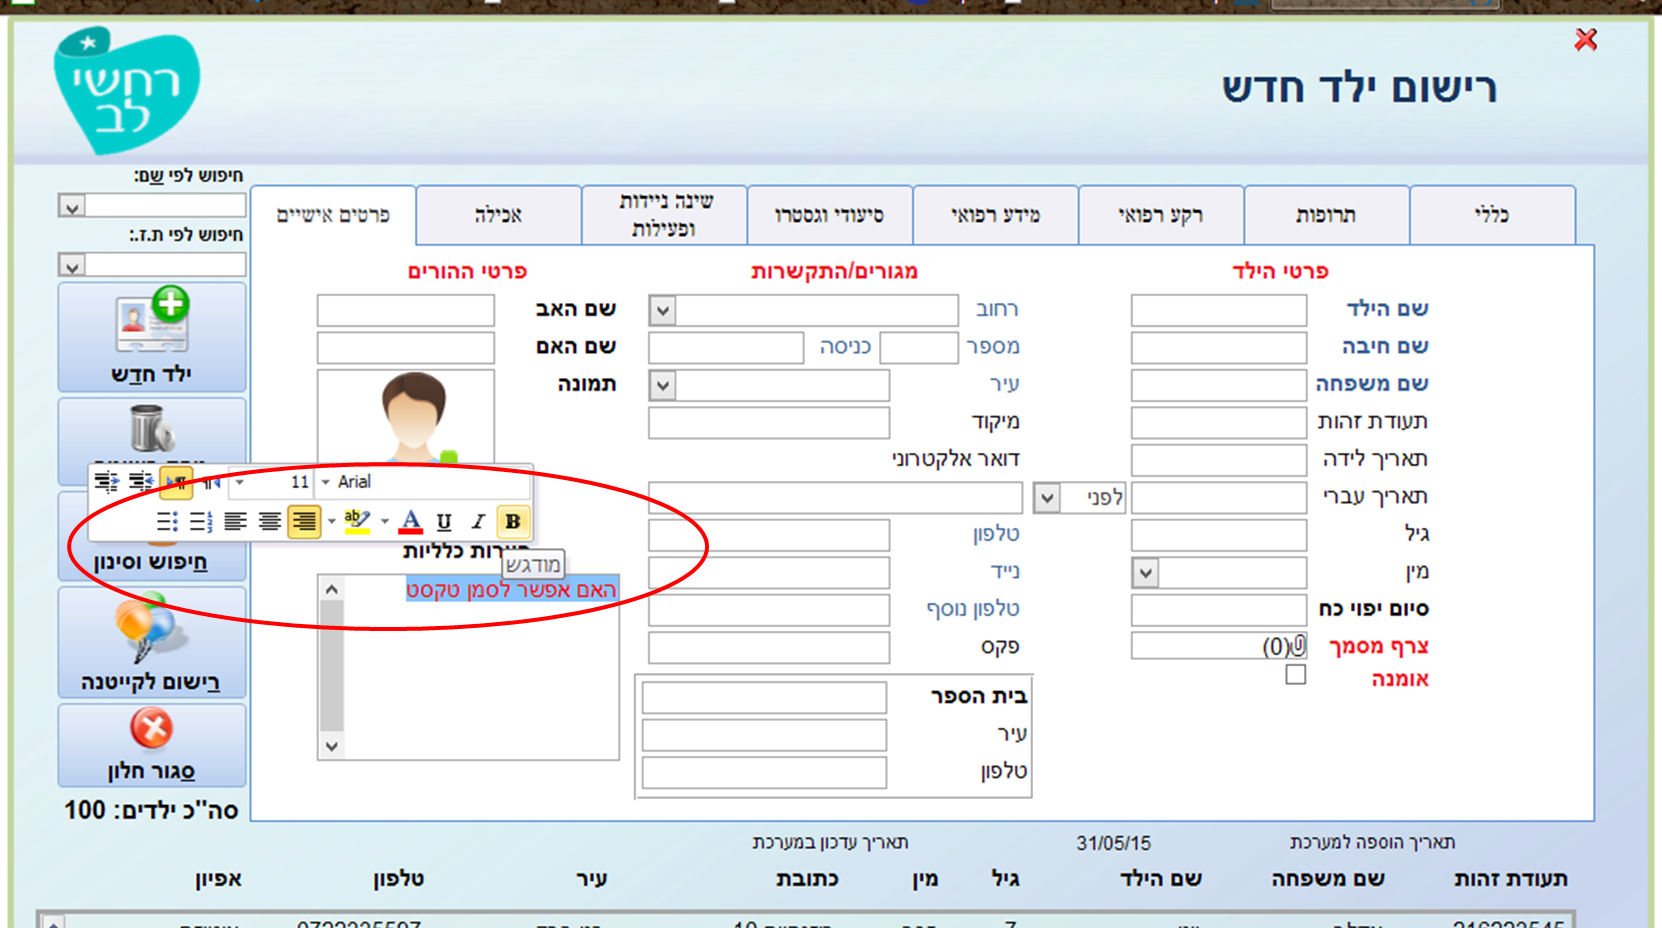The width and height of the screenshot is (1662, 928).
Task: Click the סגור חלון button
Action: click(152, 745)
